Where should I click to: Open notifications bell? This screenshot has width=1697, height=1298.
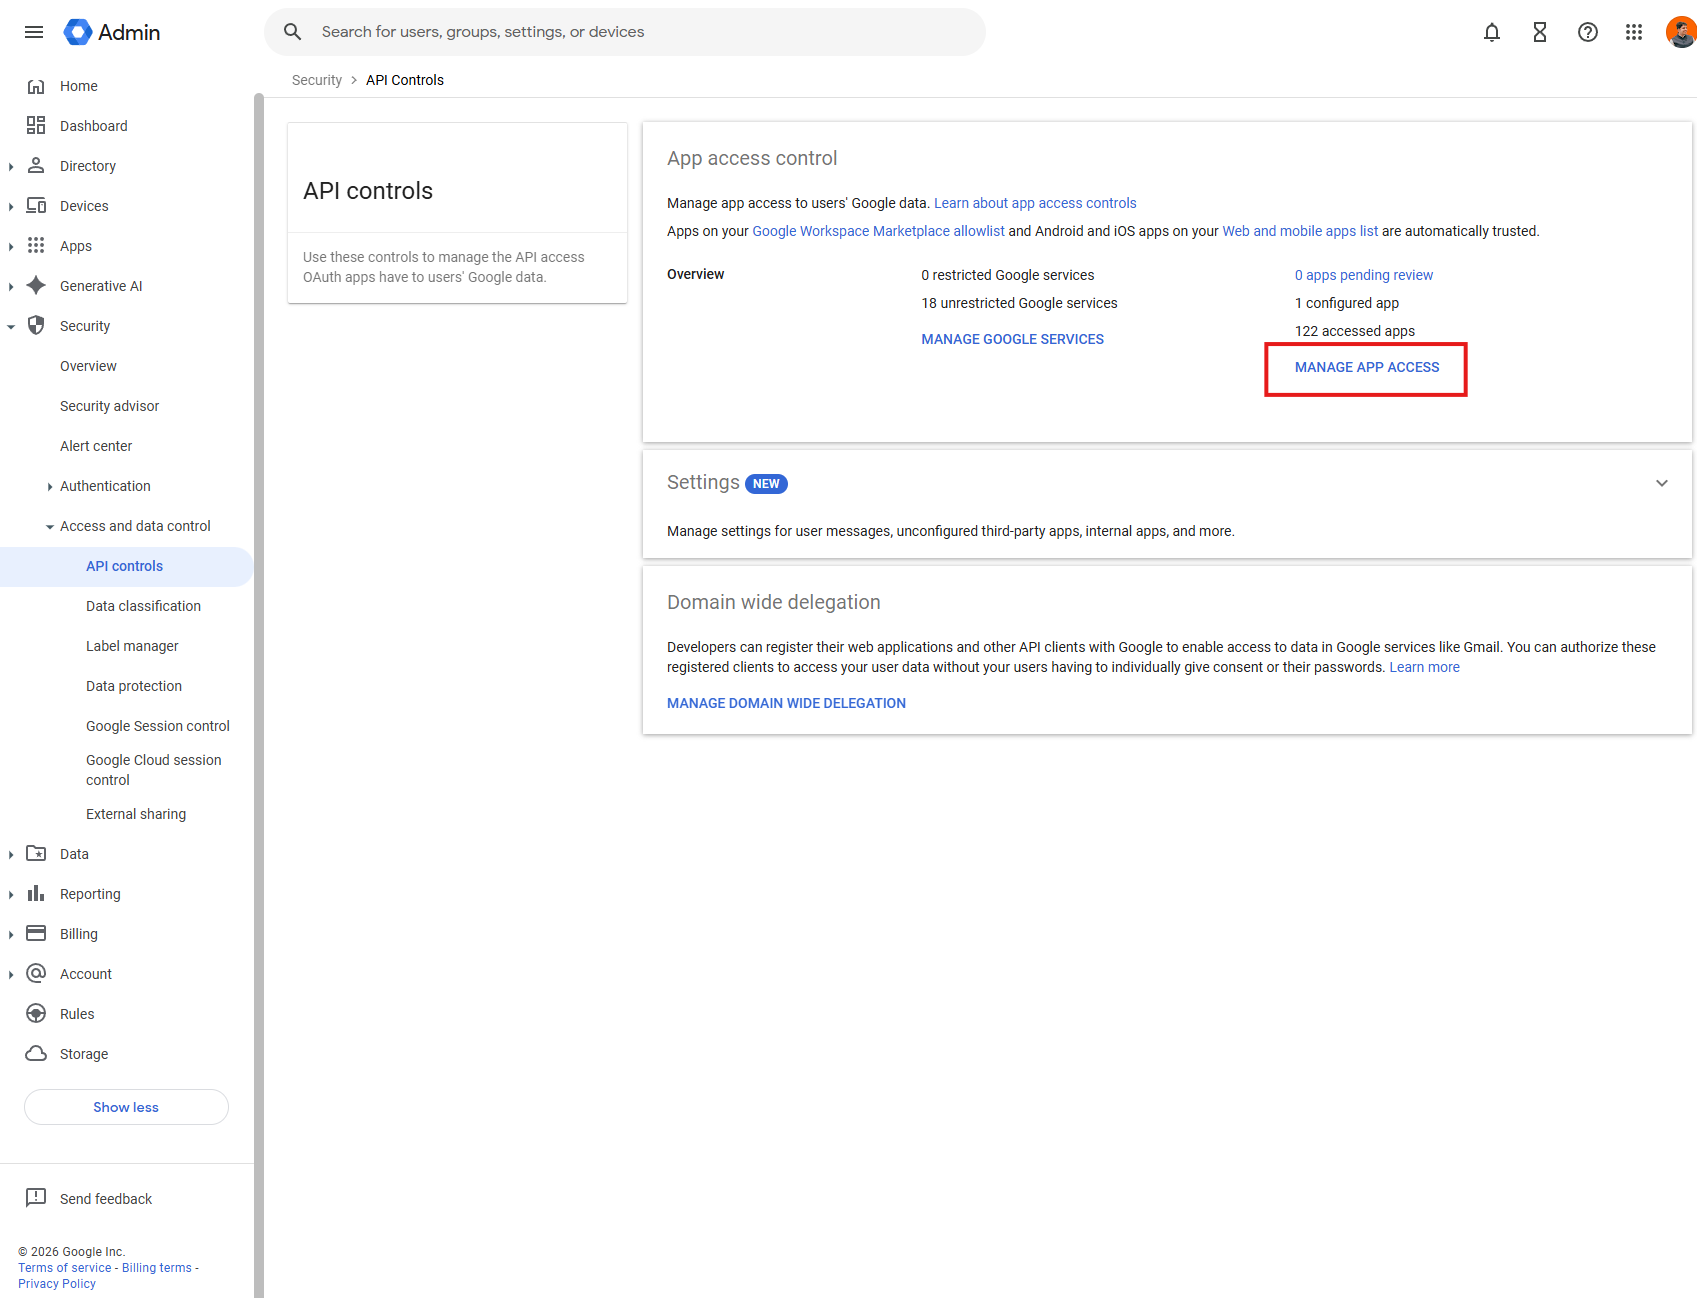click(1492, 32)
